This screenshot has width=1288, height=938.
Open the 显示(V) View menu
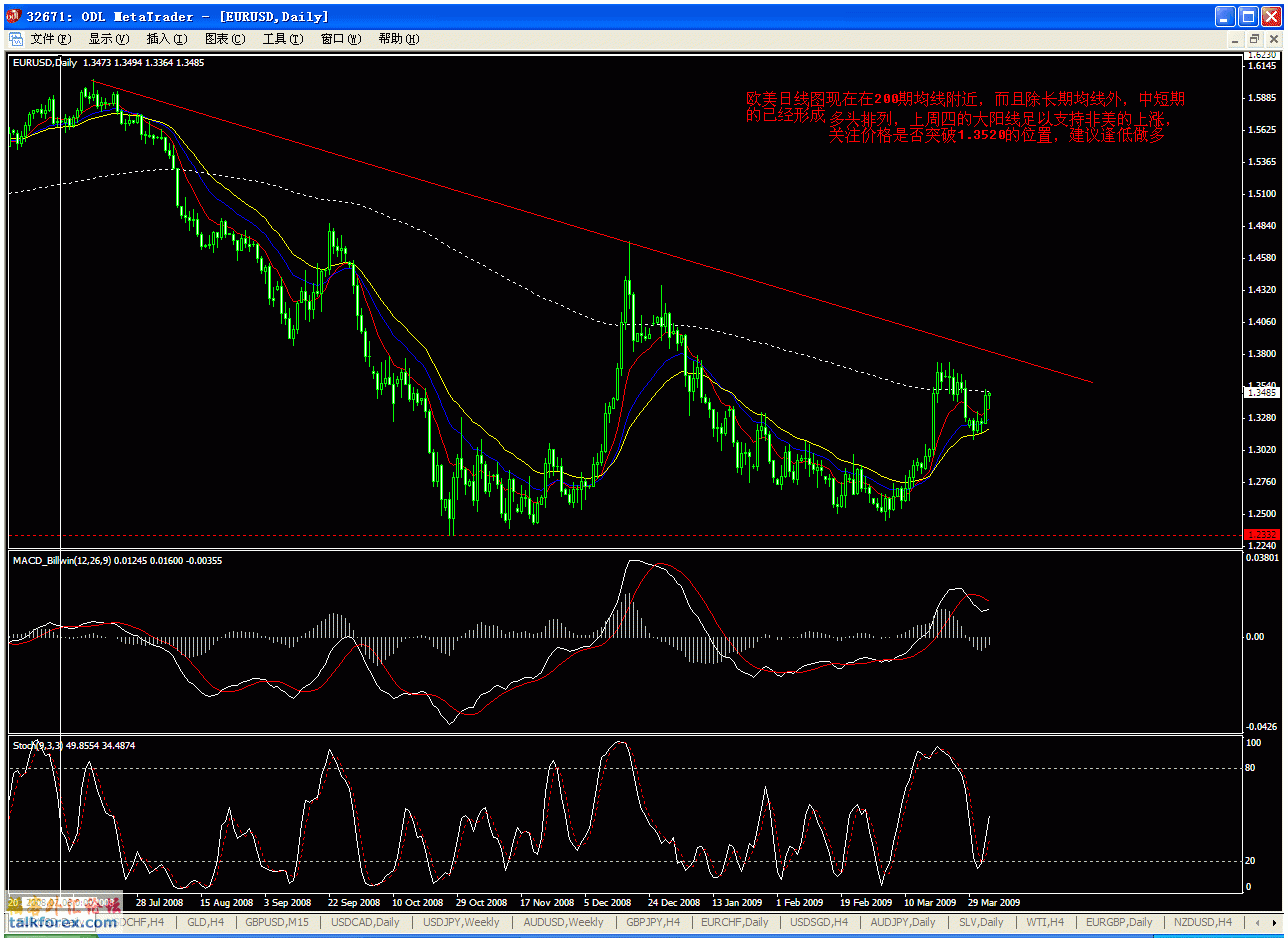coord(108,39)
